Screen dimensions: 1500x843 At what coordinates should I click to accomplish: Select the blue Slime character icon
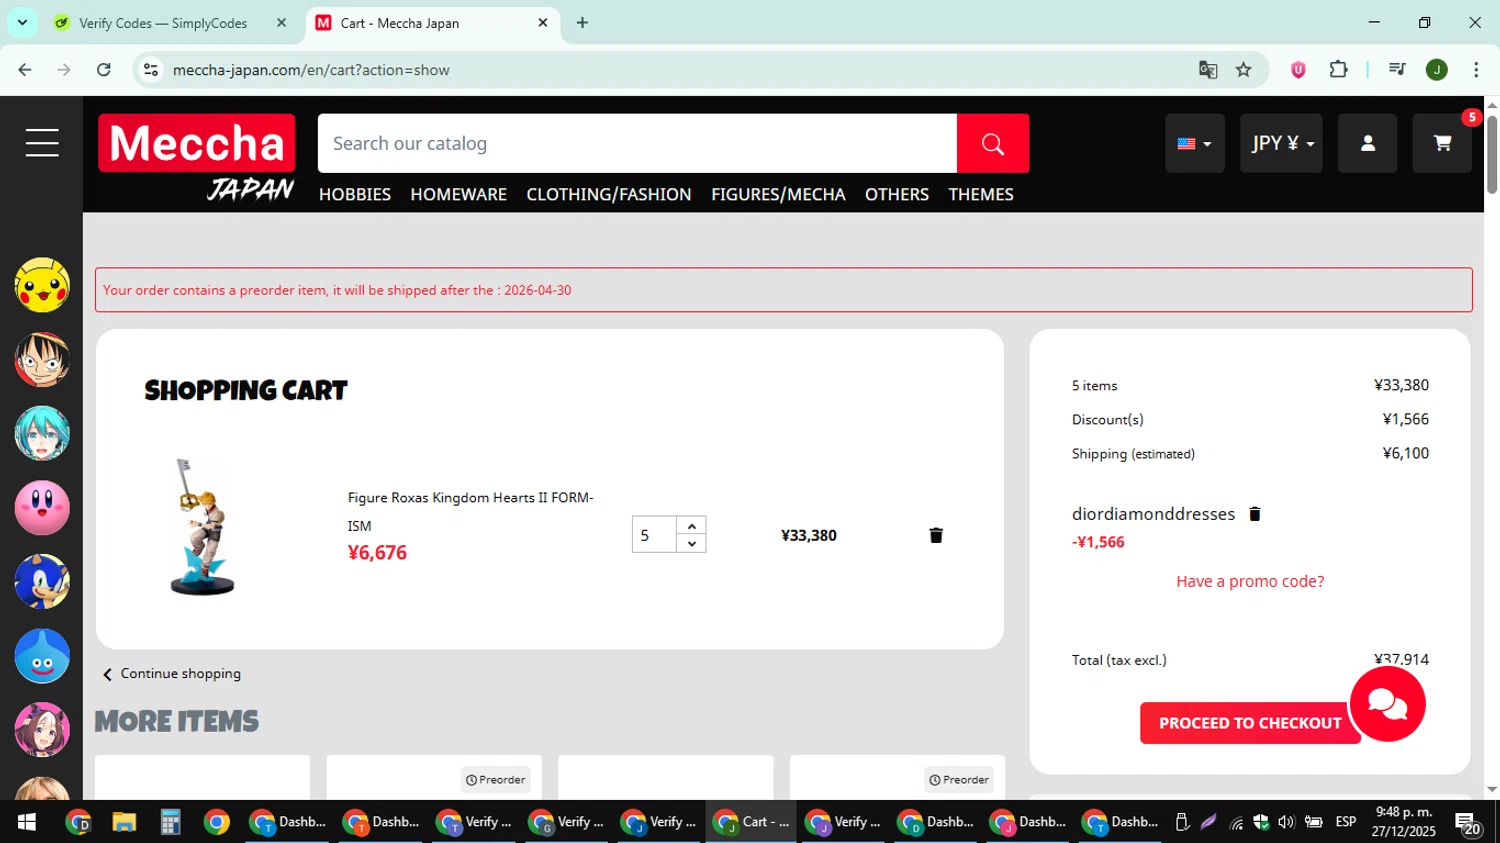coord(42,656)
